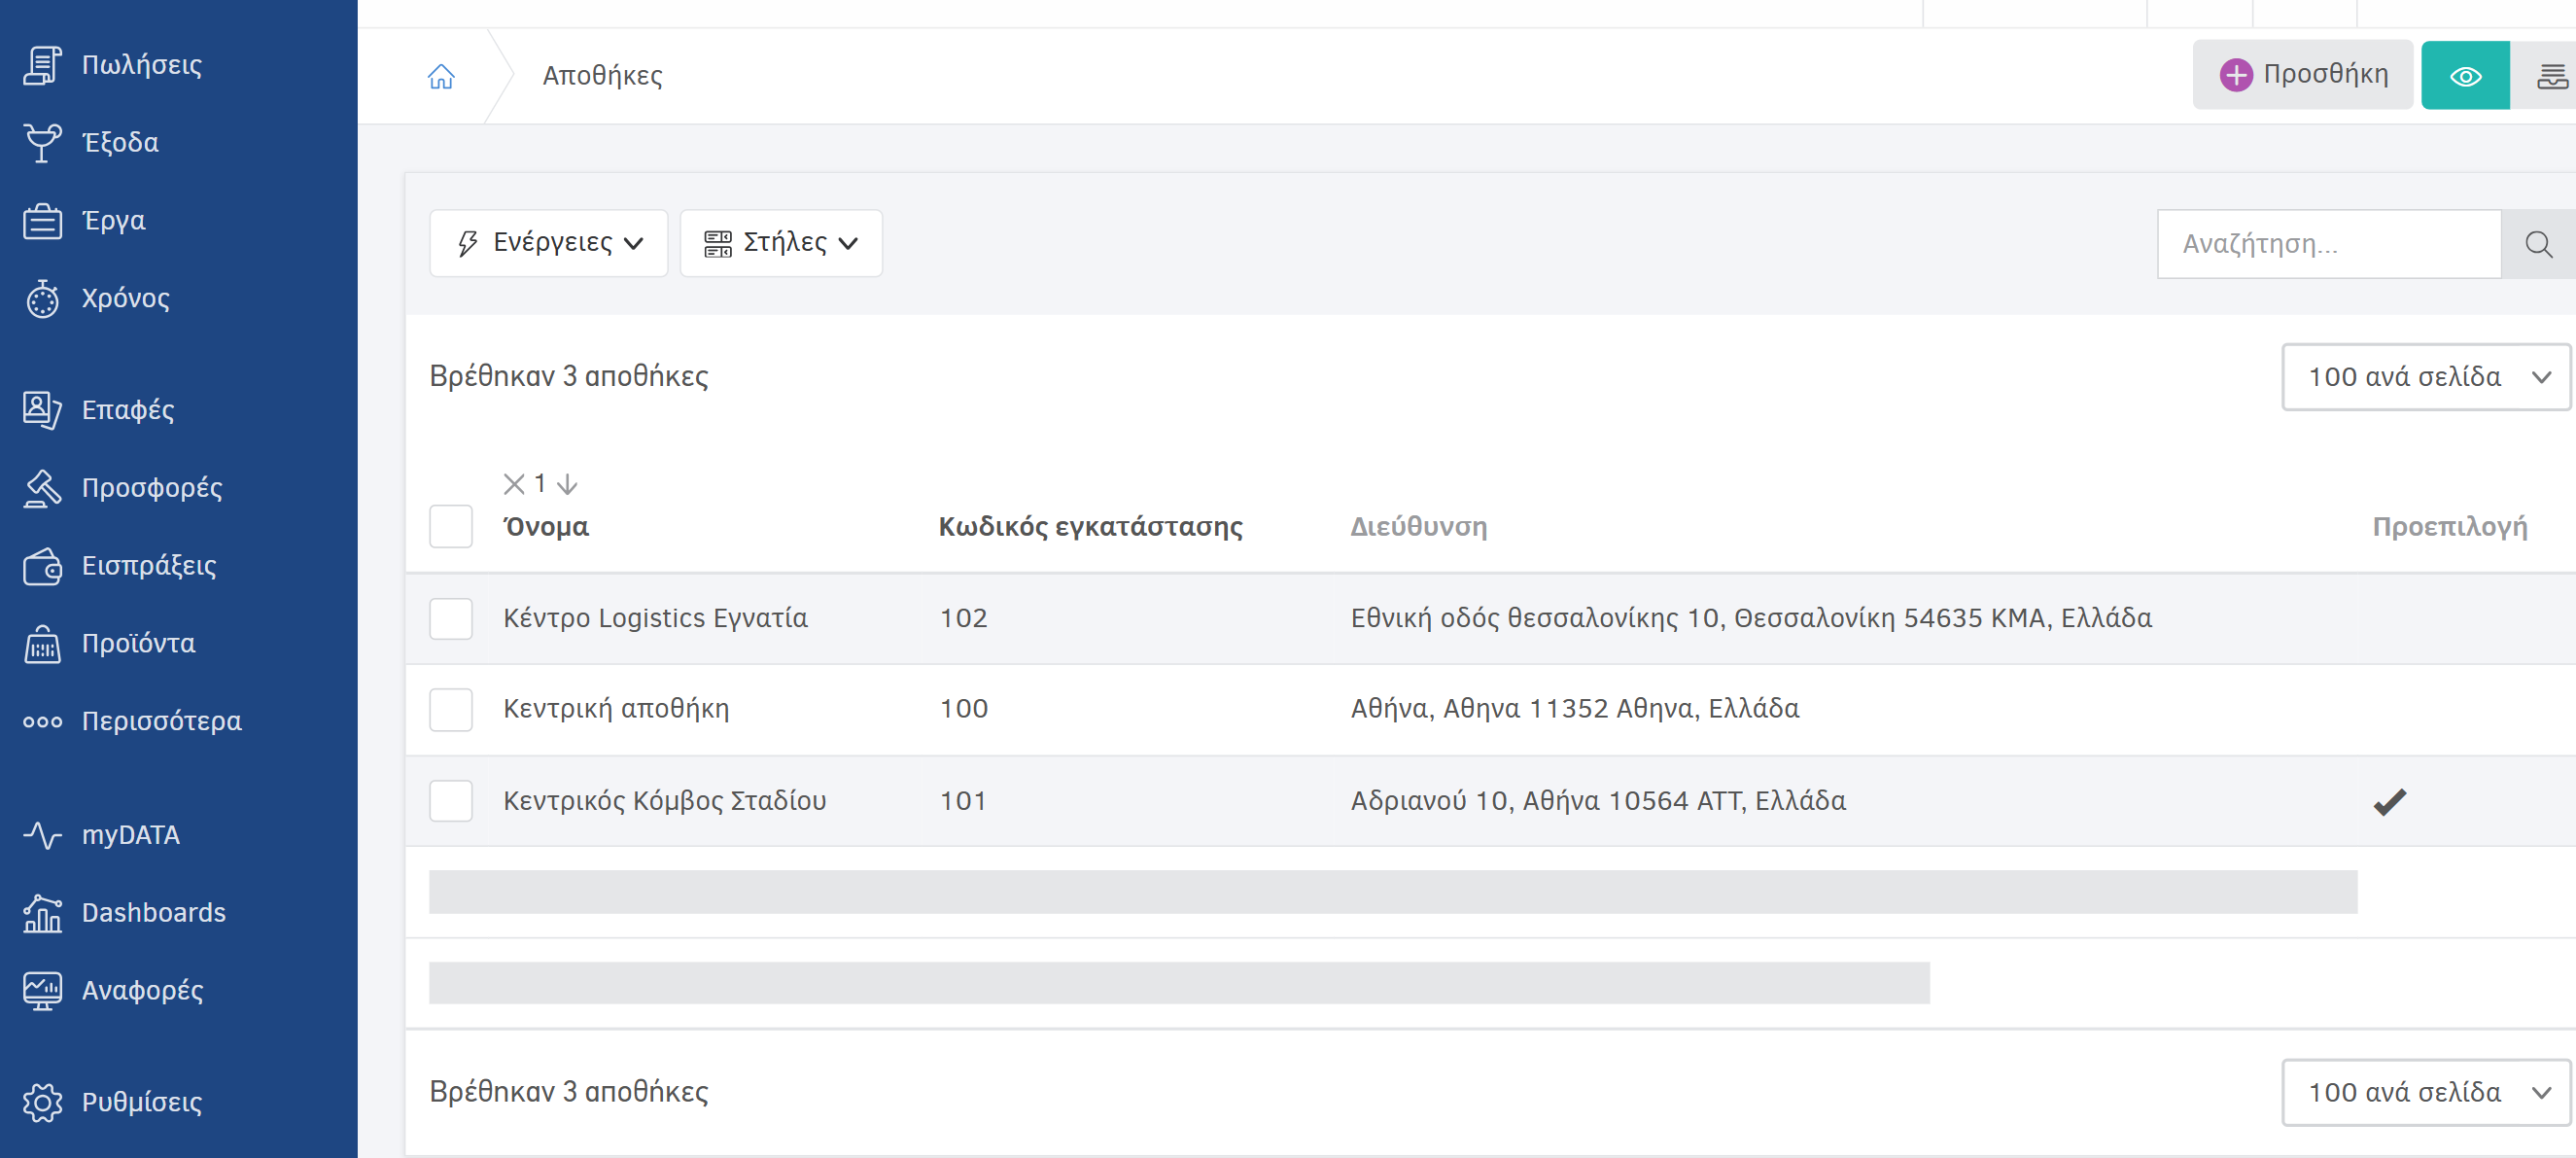This screenshot has height=1158, width=2576.
Task: Sort by Κωδικός εγκατάστασης column header
Action: tap(1090, 526)
